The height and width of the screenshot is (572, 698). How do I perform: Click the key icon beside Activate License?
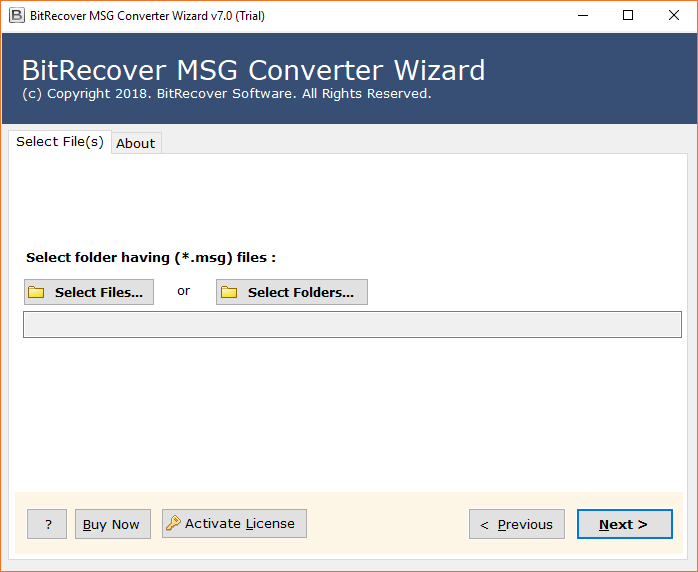point(174,524)
